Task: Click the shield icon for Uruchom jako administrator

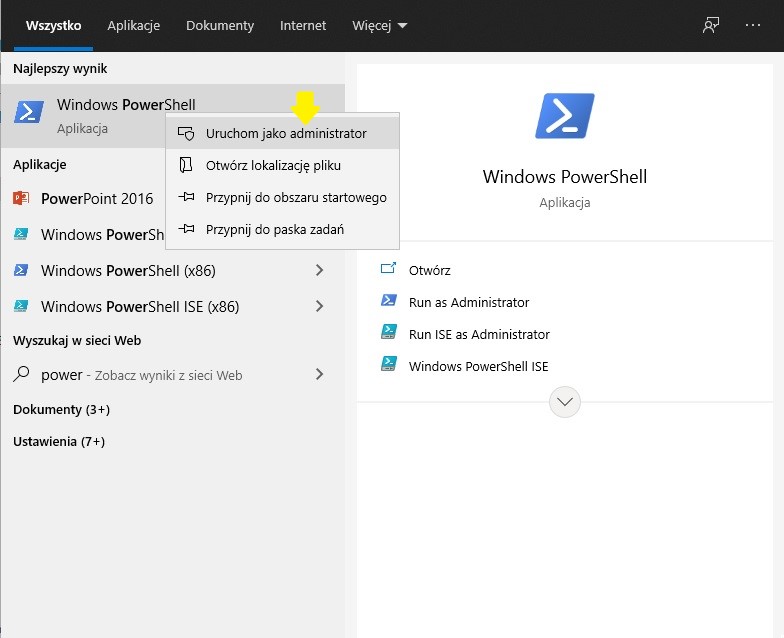Action: [185, 133]
